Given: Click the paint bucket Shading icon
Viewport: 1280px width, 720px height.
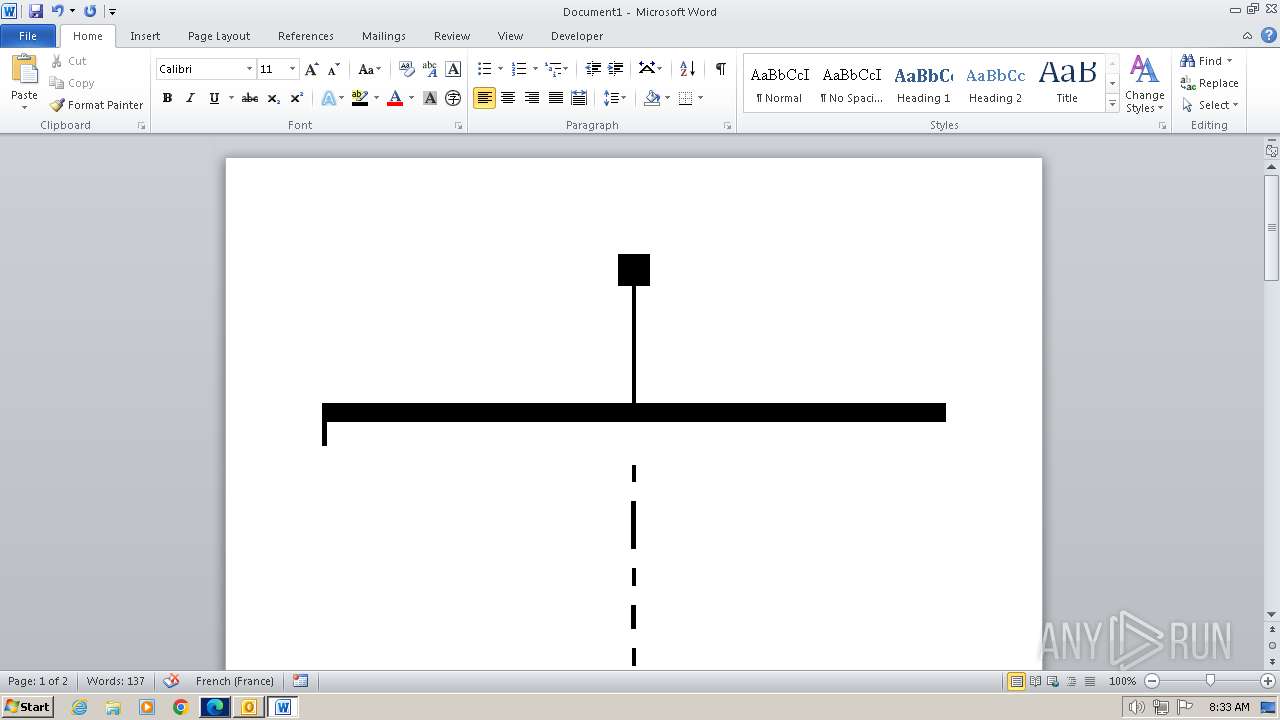Looking at the screenshot, I should point(652,98).
